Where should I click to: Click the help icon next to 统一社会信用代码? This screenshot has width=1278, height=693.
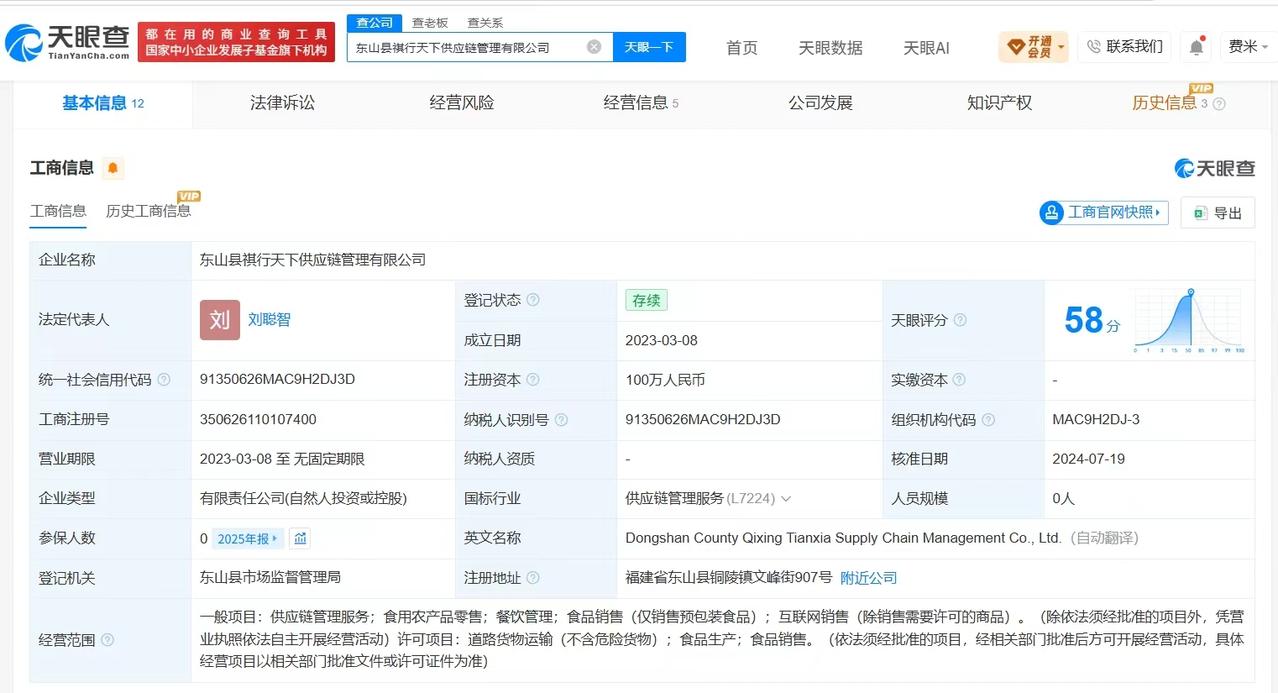tap(164, 380)
